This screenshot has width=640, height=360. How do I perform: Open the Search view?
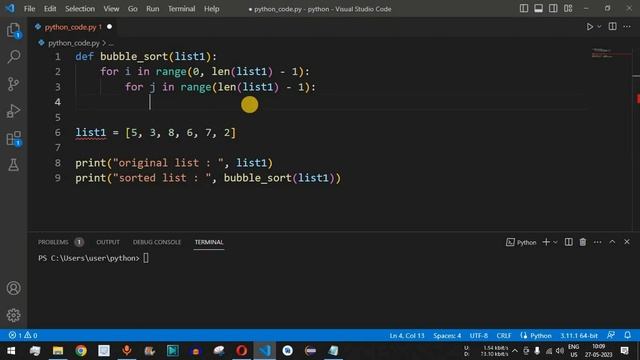(13, 57)
